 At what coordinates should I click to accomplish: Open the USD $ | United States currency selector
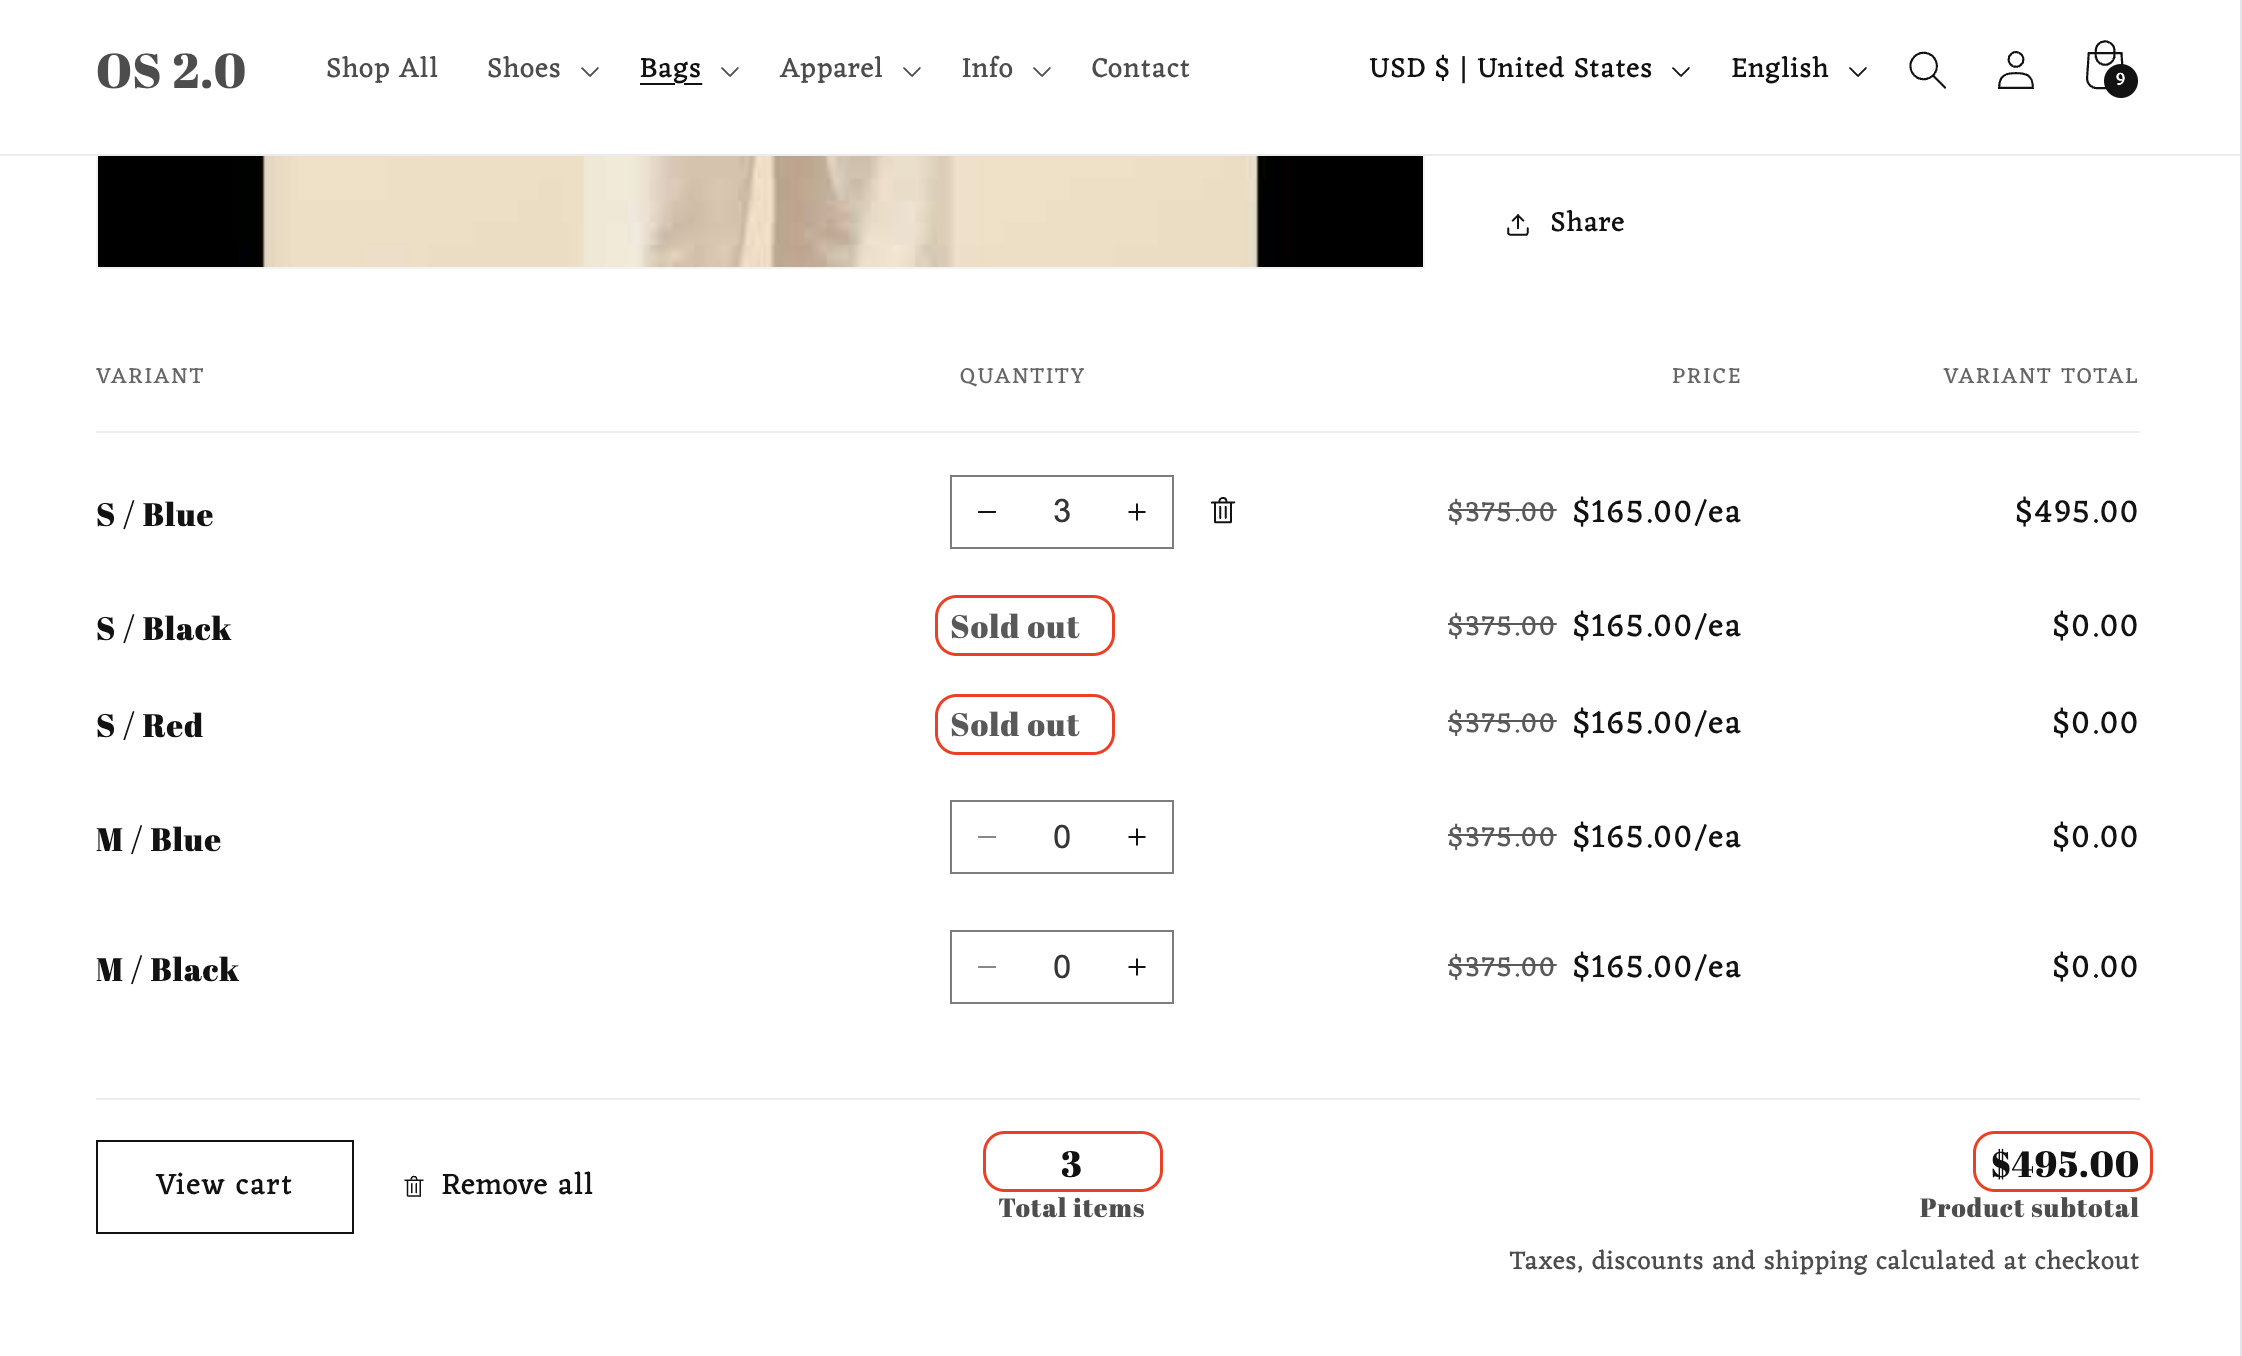coord(1510,68)
